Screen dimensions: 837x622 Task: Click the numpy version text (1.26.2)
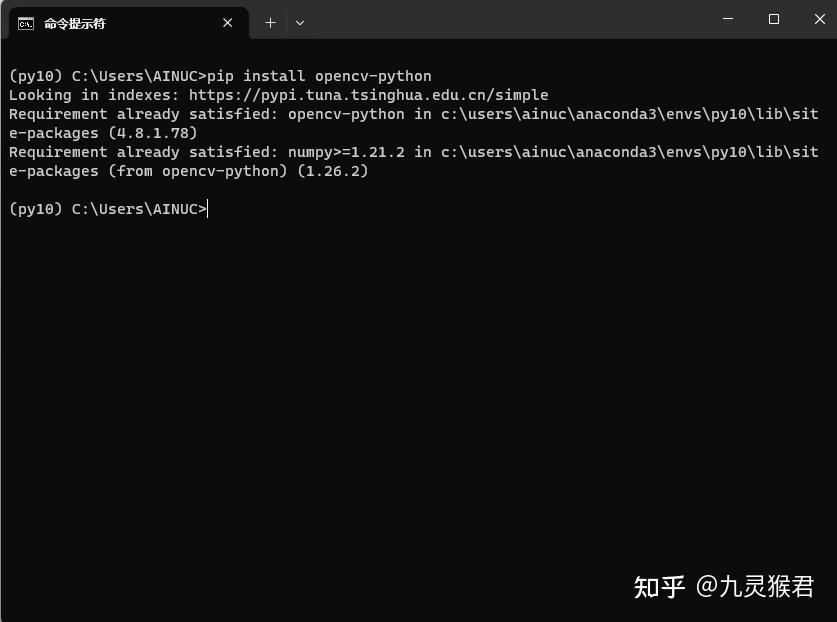coord(330,171)
